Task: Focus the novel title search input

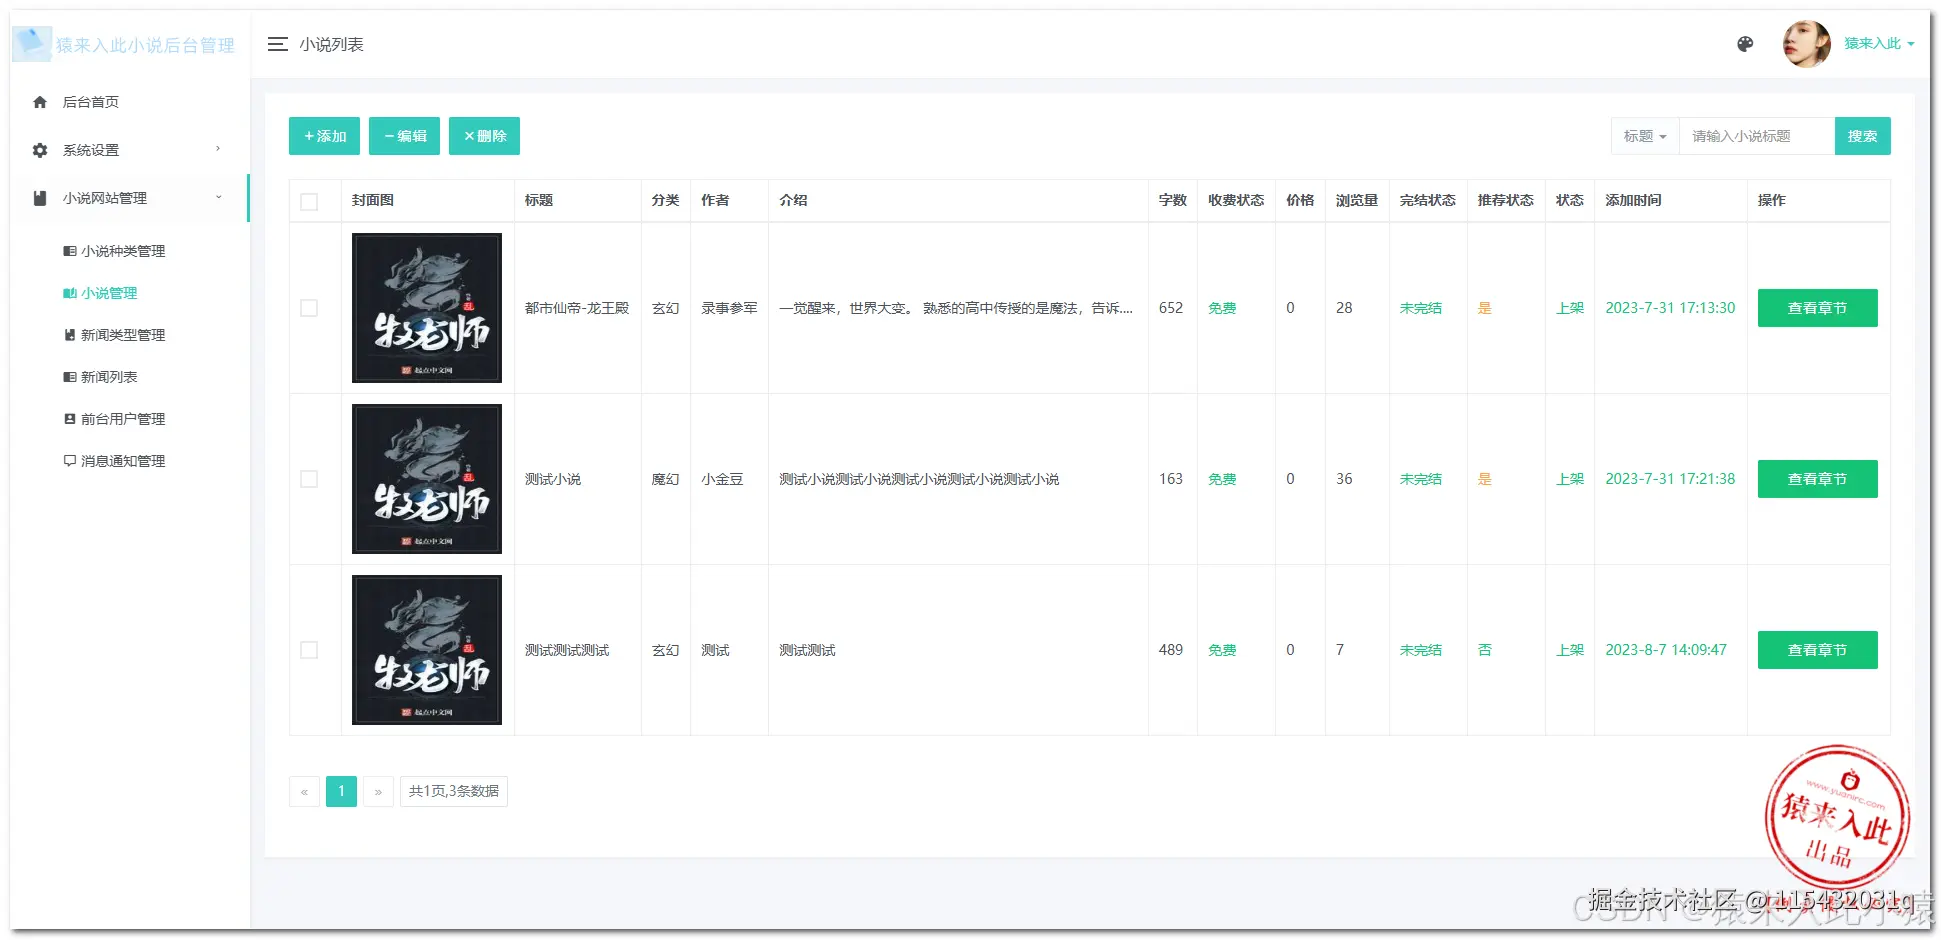Action: (1757, 136)
